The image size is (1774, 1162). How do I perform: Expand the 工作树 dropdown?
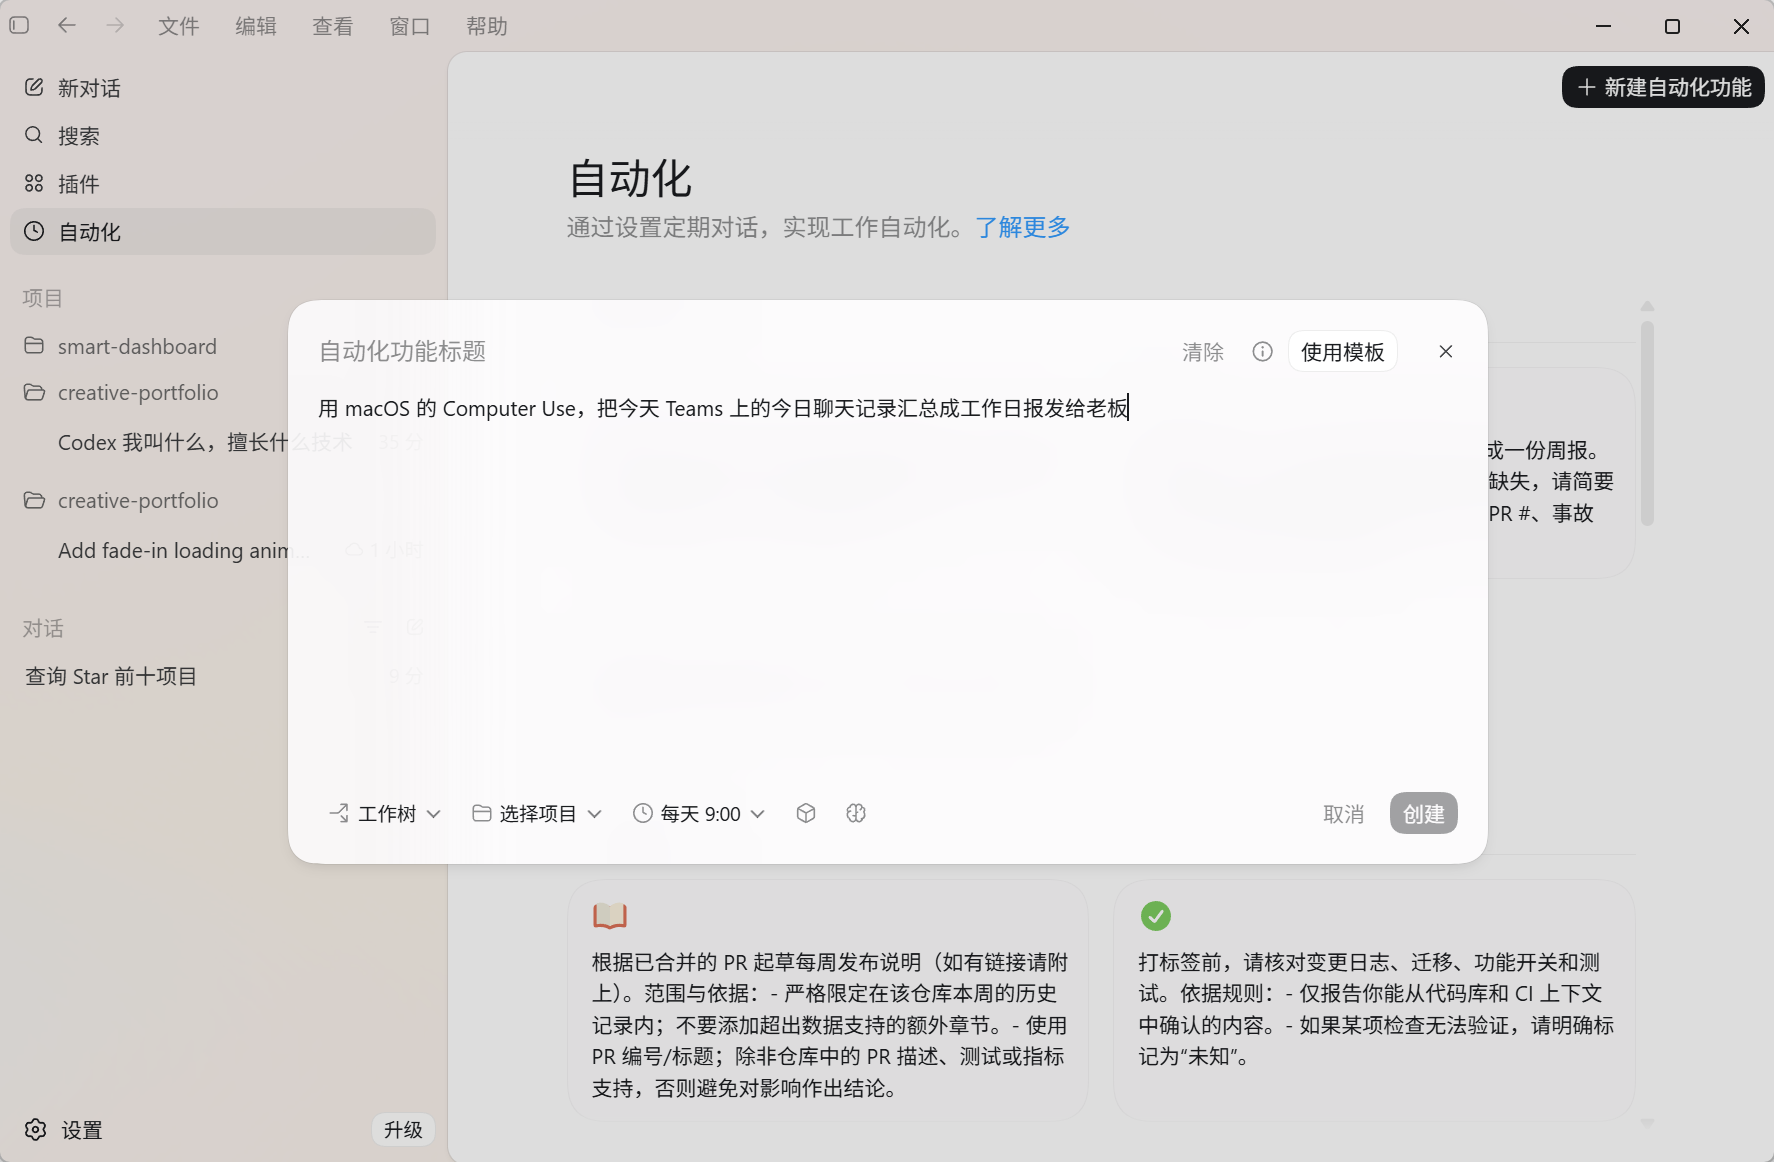384,814
